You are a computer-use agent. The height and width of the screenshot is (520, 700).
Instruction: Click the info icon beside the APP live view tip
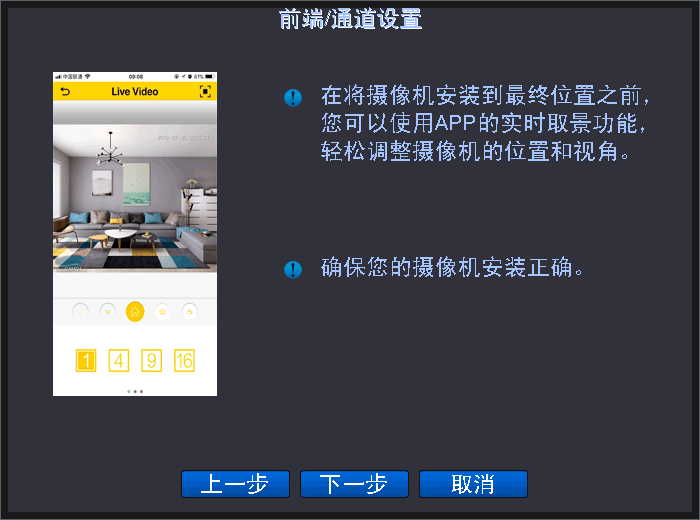(x=293, y=97)
